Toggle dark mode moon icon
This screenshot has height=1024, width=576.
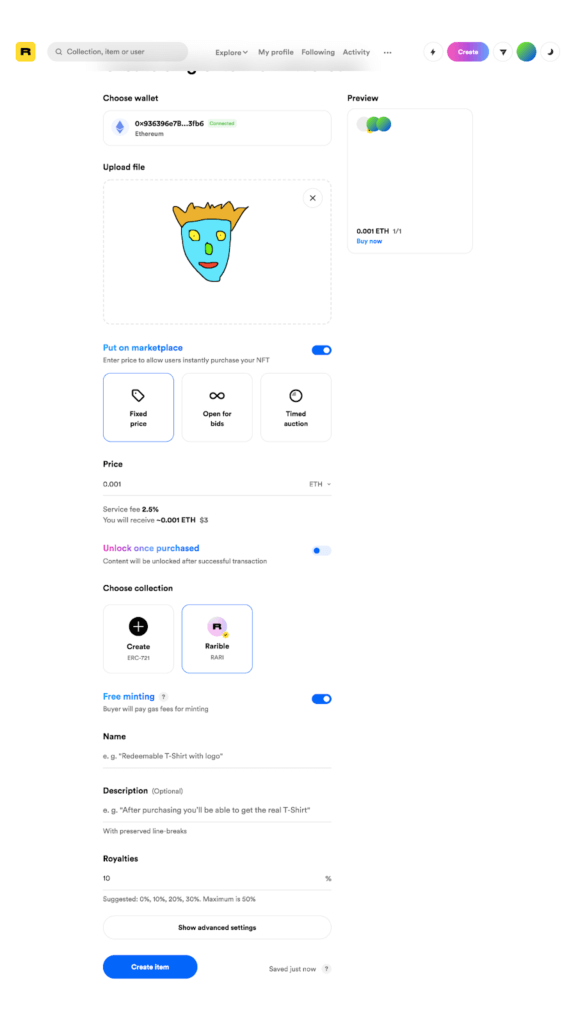551,52
